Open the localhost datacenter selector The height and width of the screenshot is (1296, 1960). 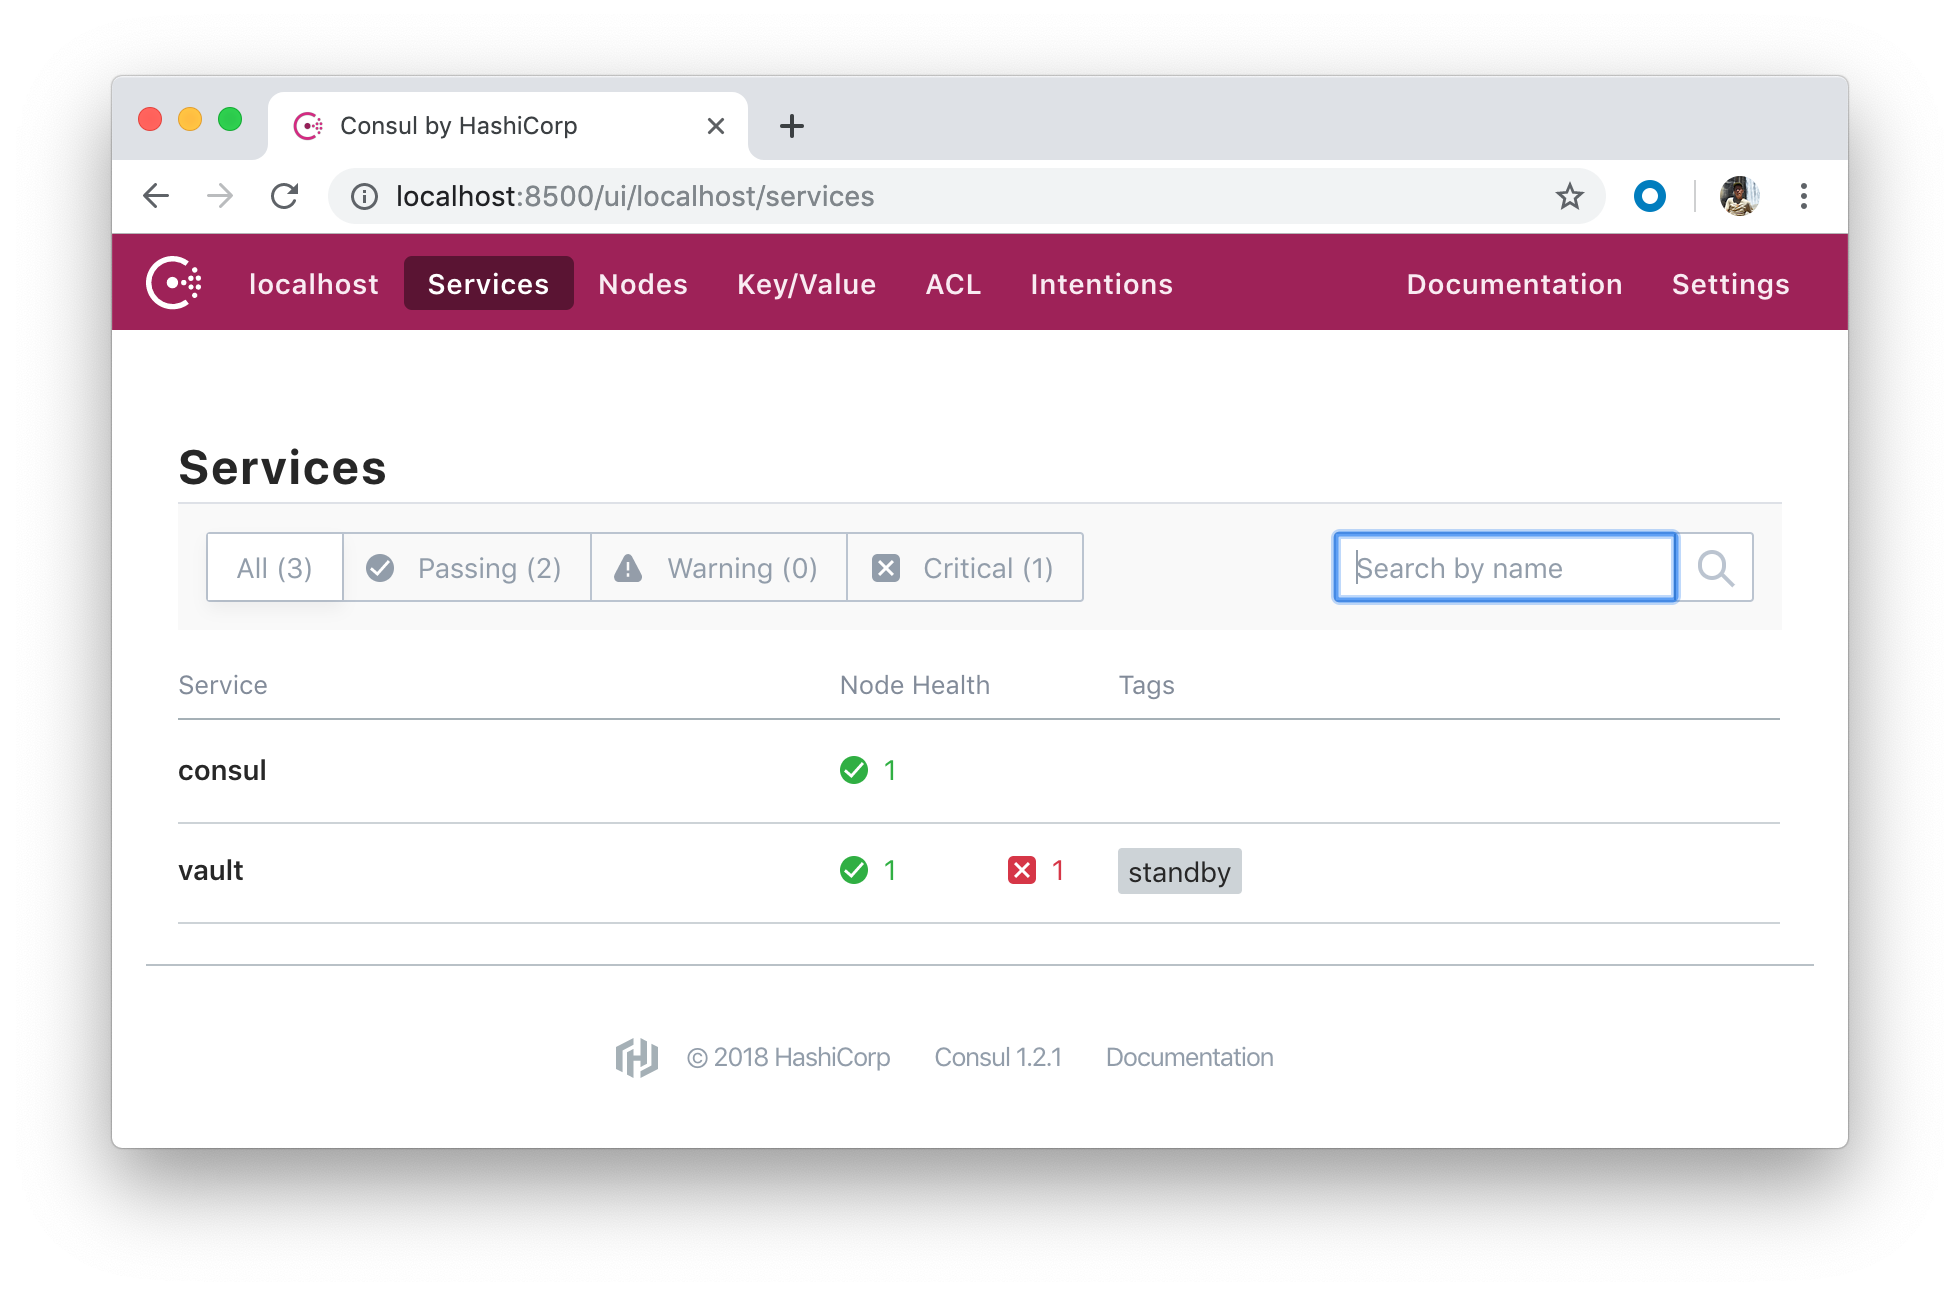click(314, 284)
